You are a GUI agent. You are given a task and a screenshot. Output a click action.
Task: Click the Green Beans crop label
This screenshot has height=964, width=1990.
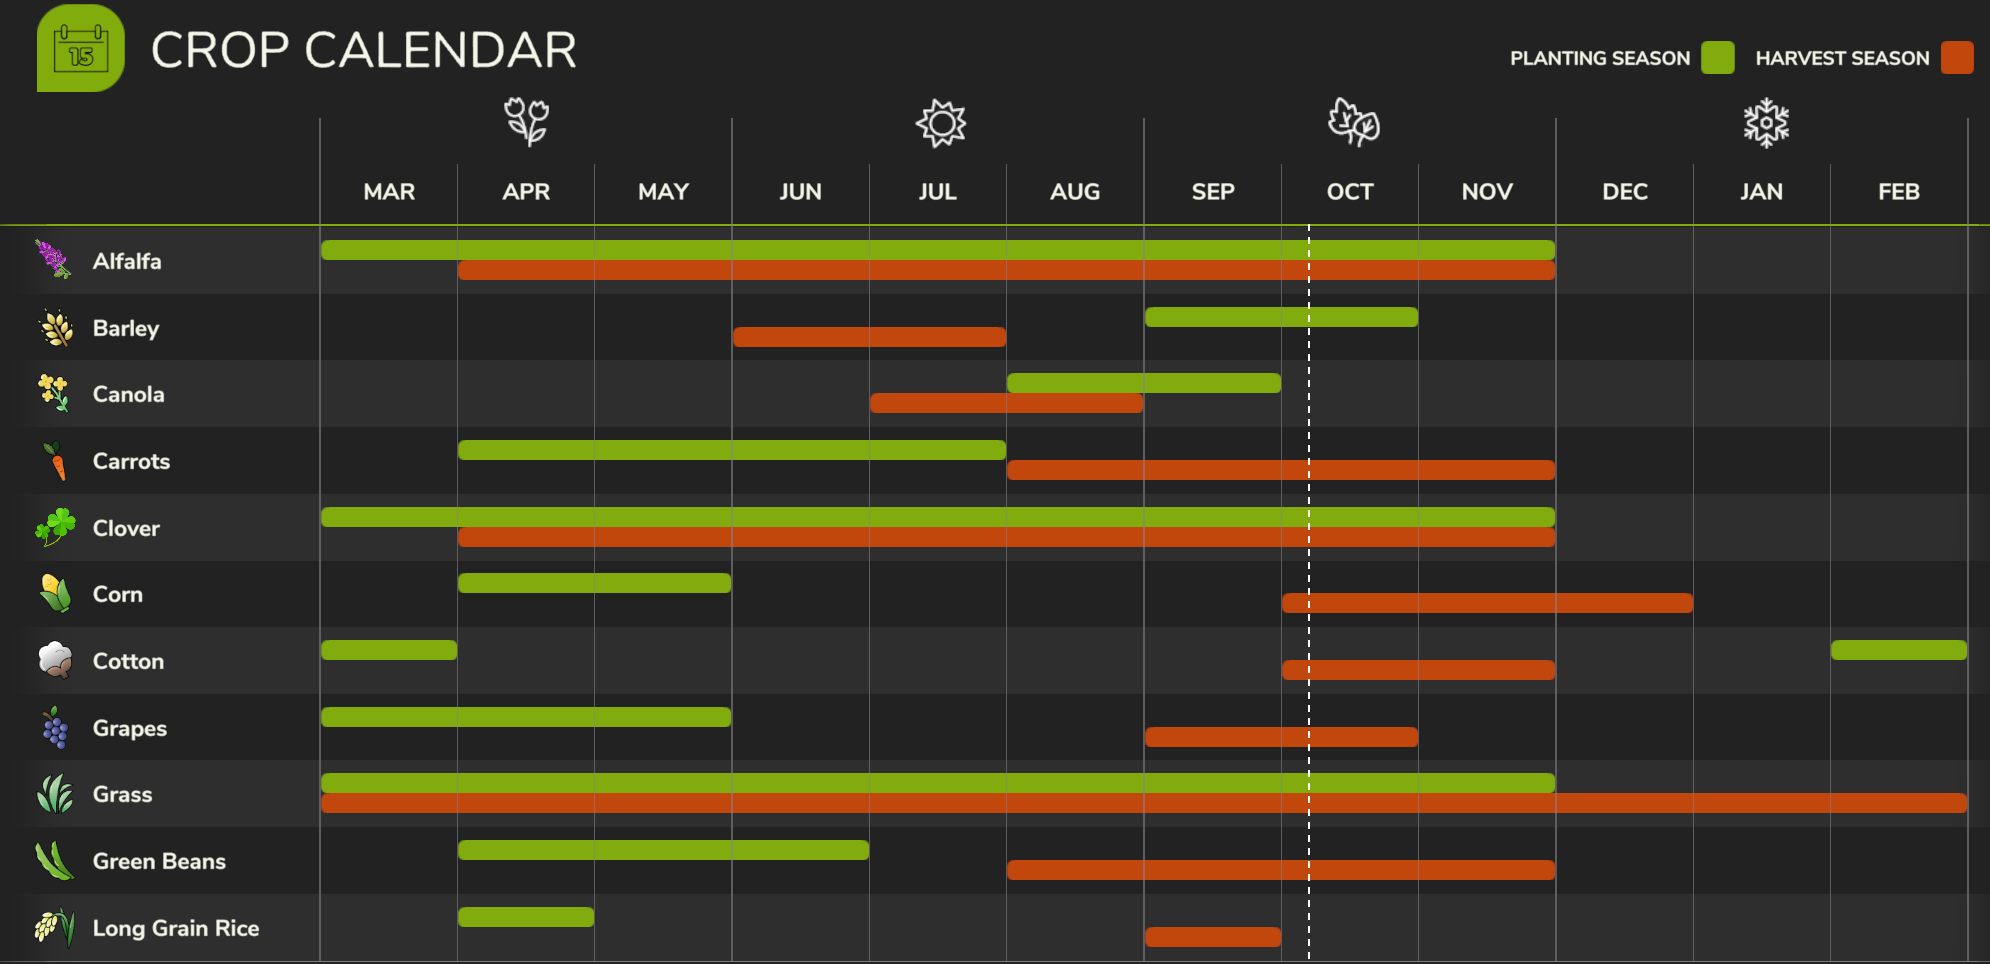(x=159, y=861)
